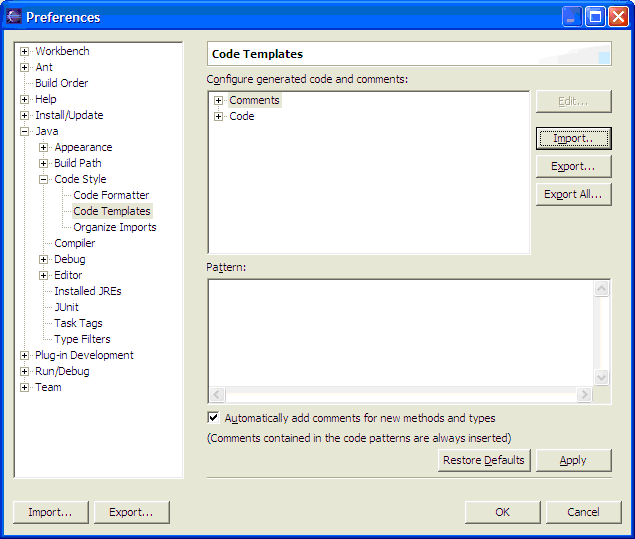Click the Apply button
This screenshot has width=635, height=539.
573,460
